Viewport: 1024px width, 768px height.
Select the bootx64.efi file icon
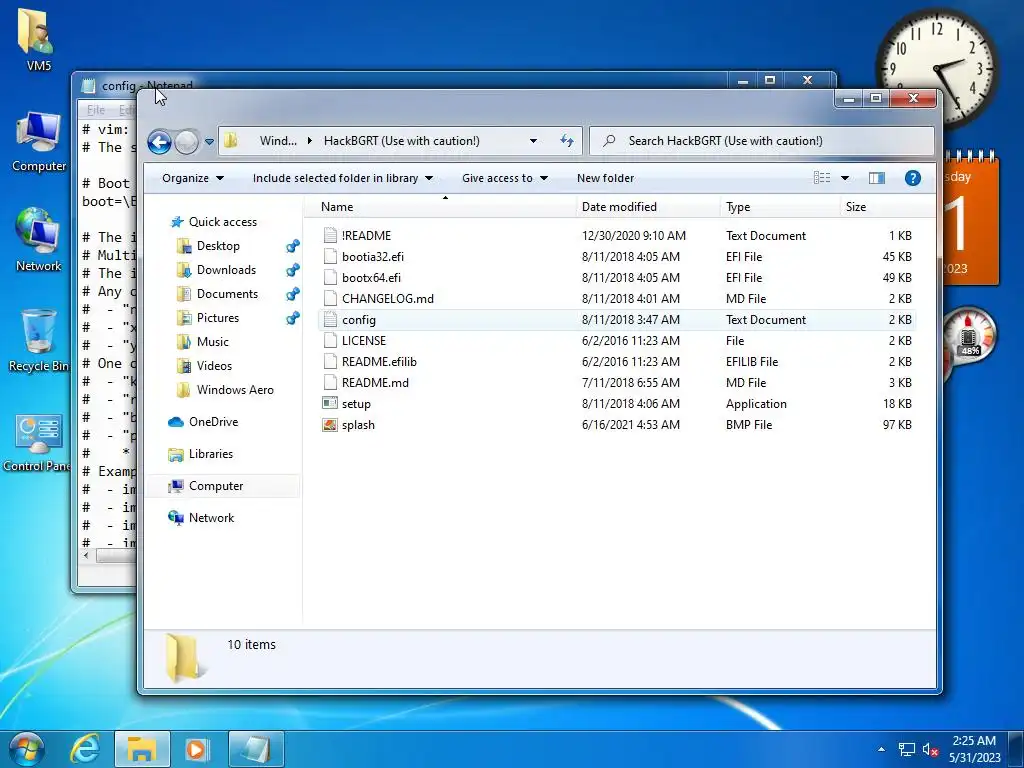coord(330,278)
